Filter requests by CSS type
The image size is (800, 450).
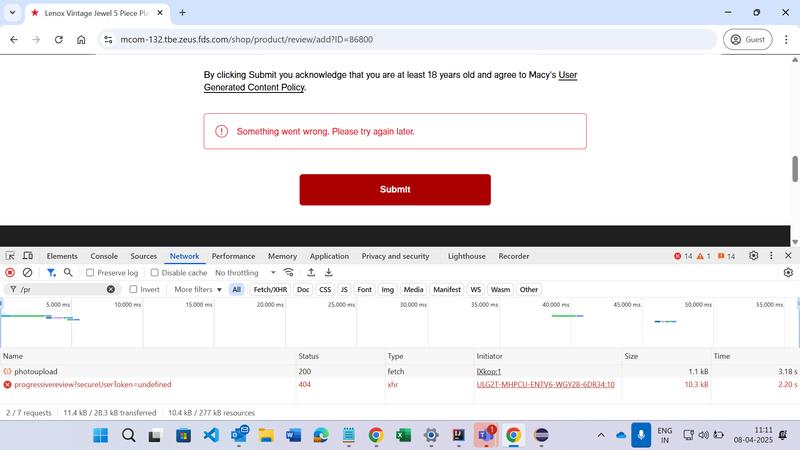pos(325,289)
